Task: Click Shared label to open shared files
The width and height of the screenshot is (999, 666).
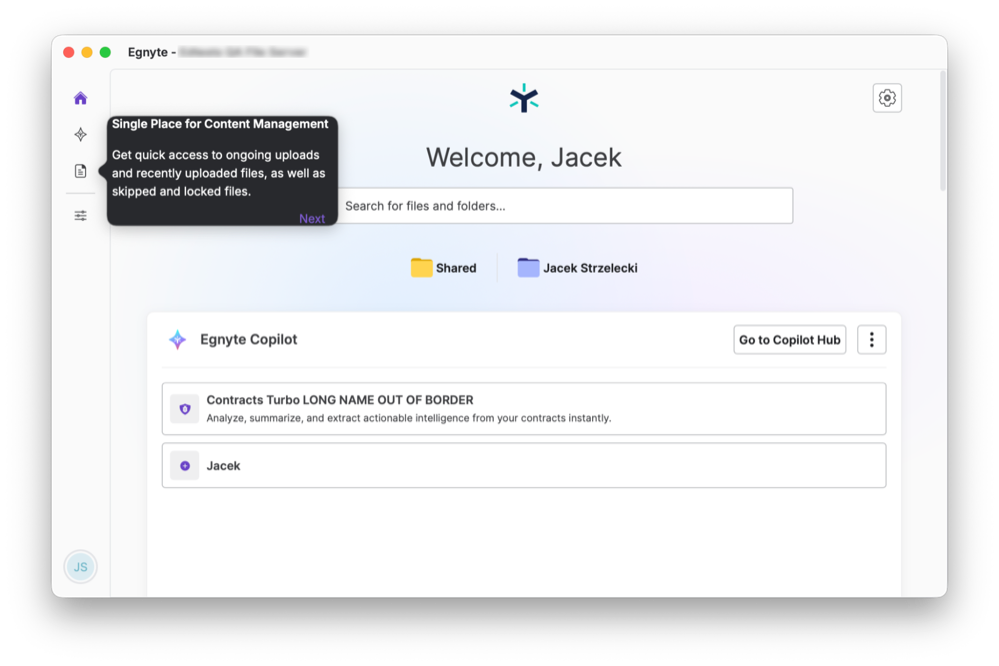Action: click(x=456, y=267)
